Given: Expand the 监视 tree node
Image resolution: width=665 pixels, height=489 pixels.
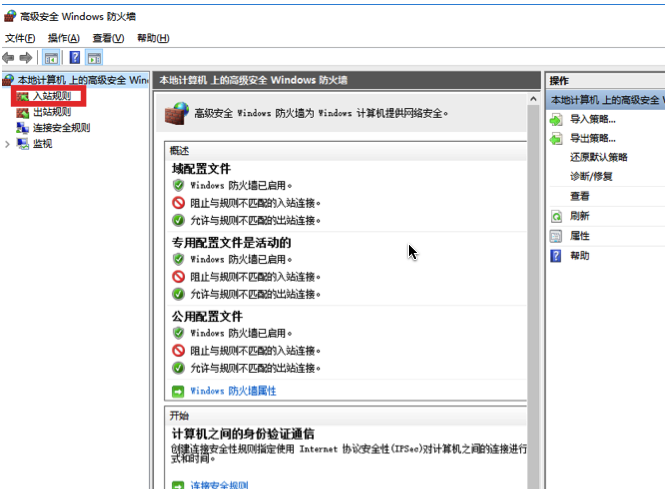Looking at the screenshot, I should click(x=7, y=144).
